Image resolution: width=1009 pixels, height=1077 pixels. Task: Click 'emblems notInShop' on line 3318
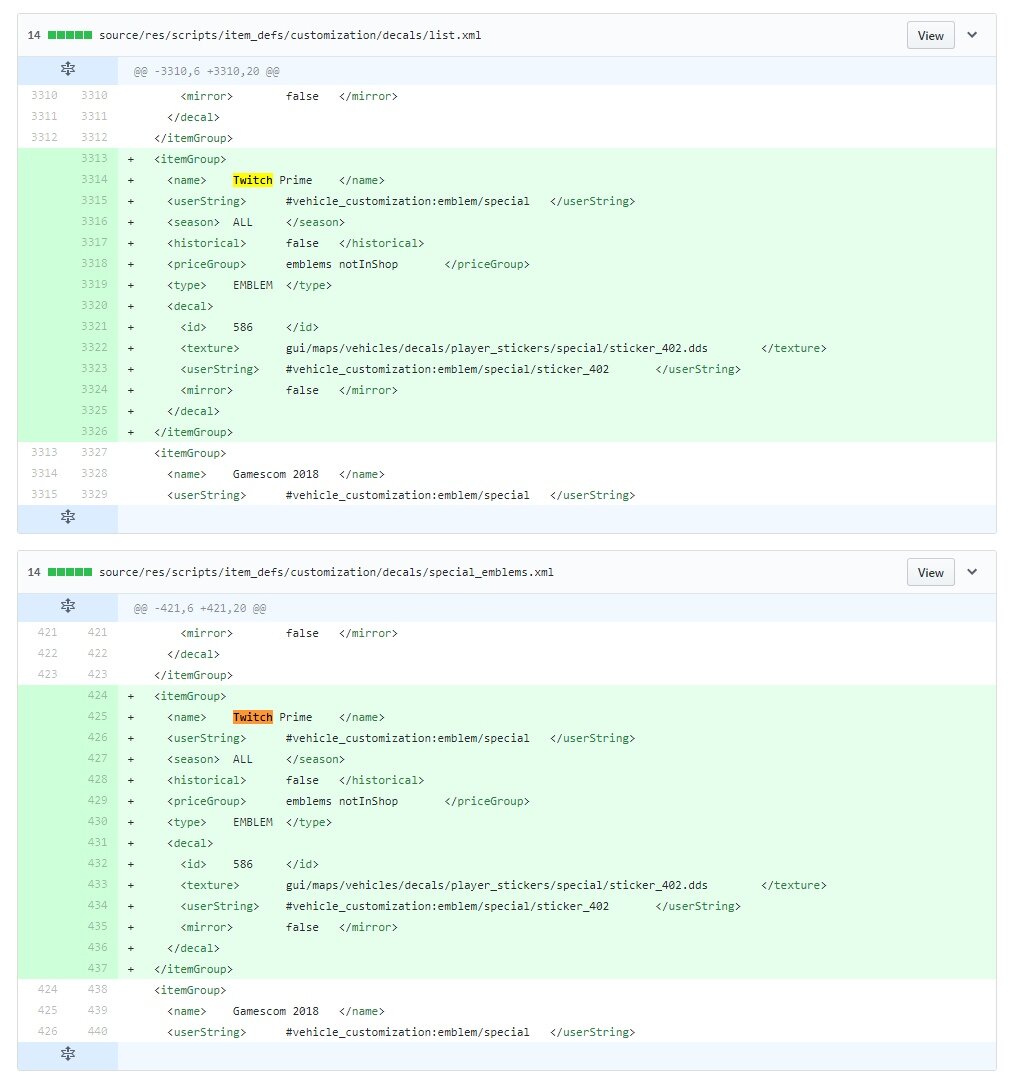(341, 264)
